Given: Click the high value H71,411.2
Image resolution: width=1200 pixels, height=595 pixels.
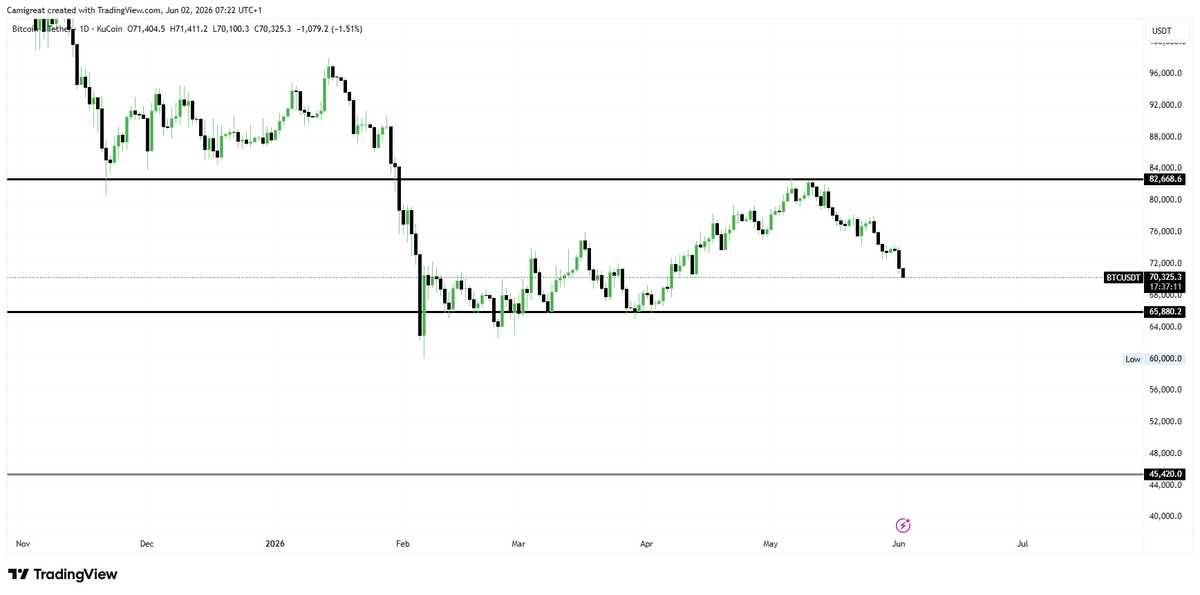Looking at the screenshot, I should tap(190, 29).
